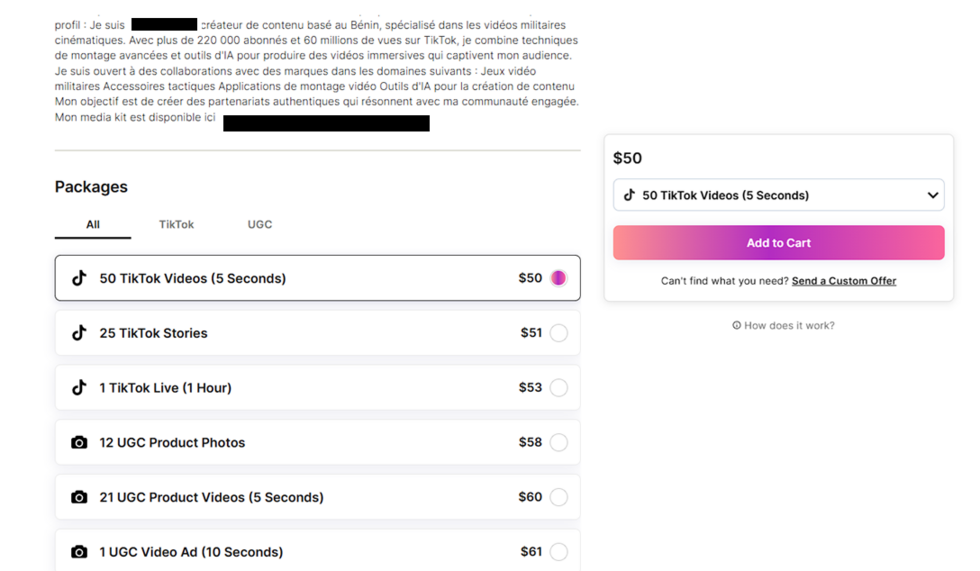Click the selected $50 package radio button
980x571 pixels.
558,278
